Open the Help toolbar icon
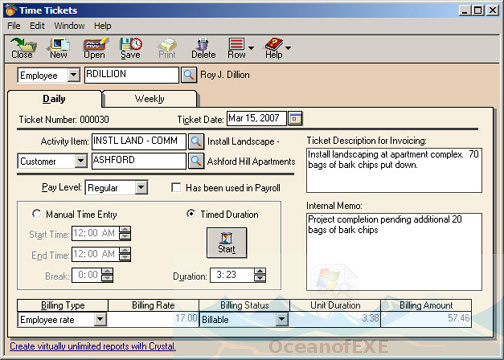Viewport: 504px width, 360px height. point(274,48)
